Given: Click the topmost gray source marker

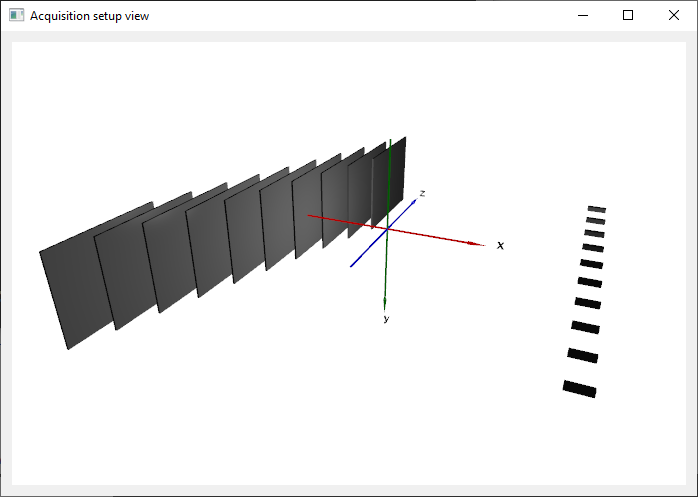Looking at the screenshot, I should 597,209.
